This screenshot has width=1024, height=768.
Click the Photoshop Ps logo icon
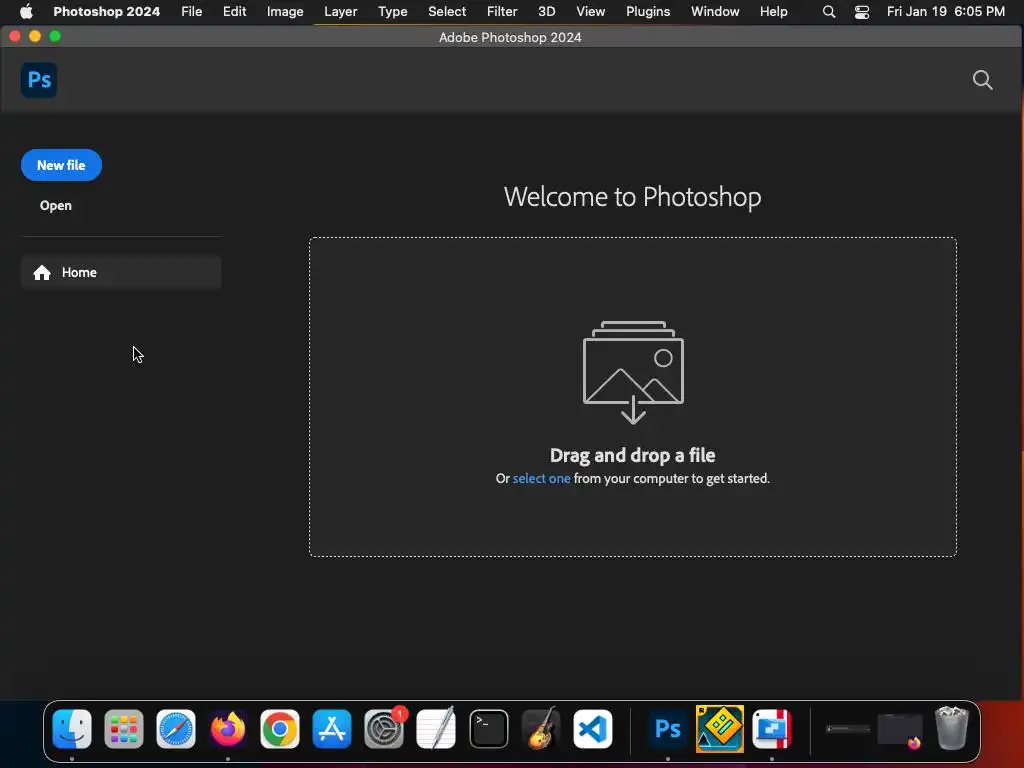(x=39, y=80)
